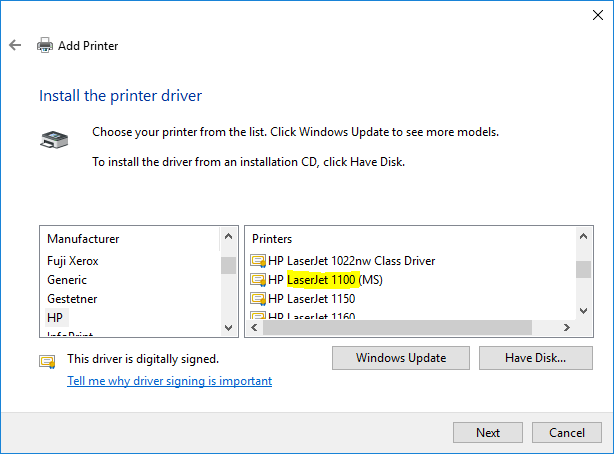Click Printers list vertical scrollbar thumb

[583, 270]
